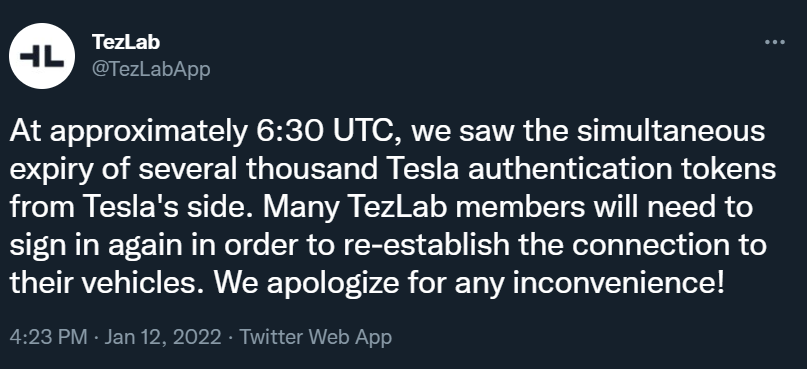
Task: Open the three-dot More options menu
Action: pos(775,42)
